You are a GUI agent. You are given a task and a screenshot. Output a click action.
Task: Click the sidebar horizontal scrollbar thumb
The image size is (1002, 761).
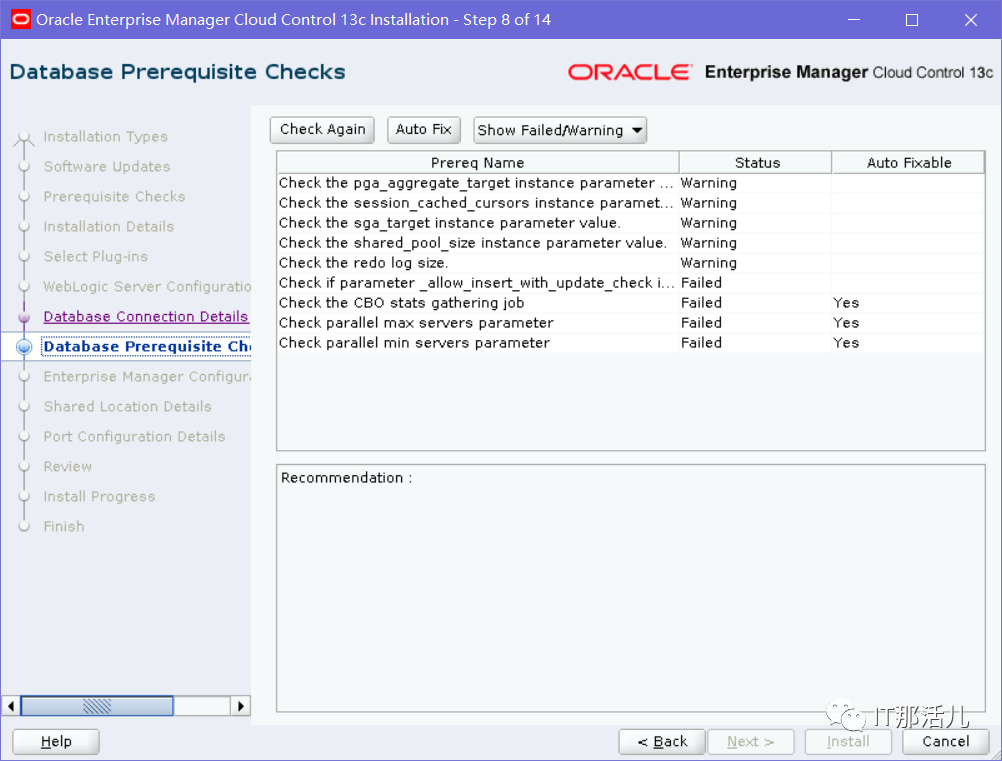pos(97,706)
